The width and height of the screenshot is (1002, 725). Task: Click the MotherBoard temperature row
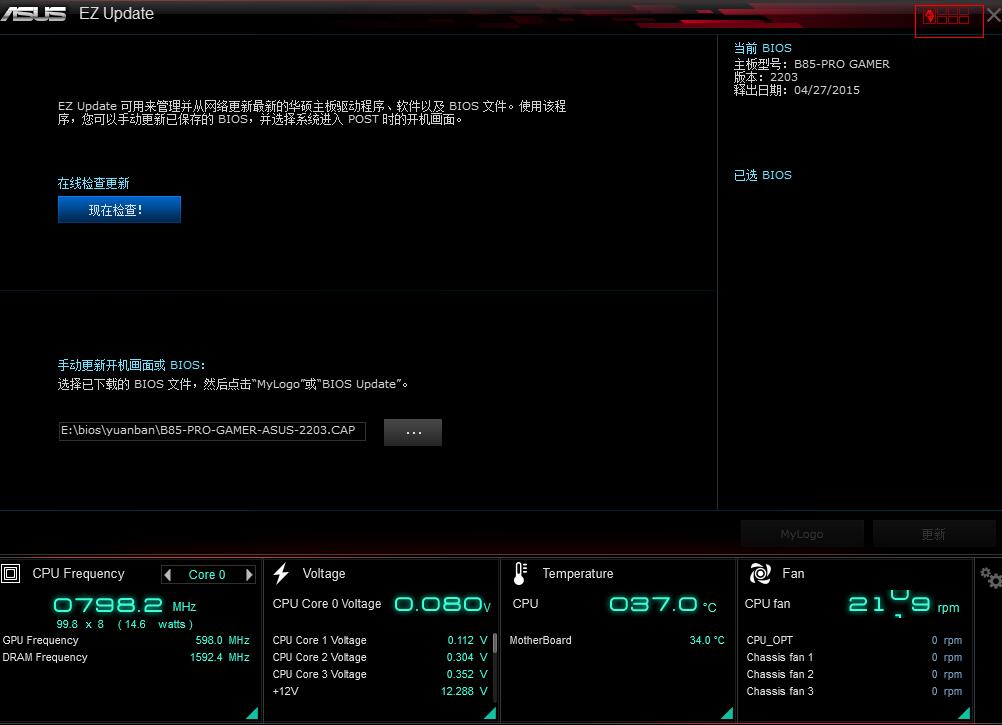(617, 640)
